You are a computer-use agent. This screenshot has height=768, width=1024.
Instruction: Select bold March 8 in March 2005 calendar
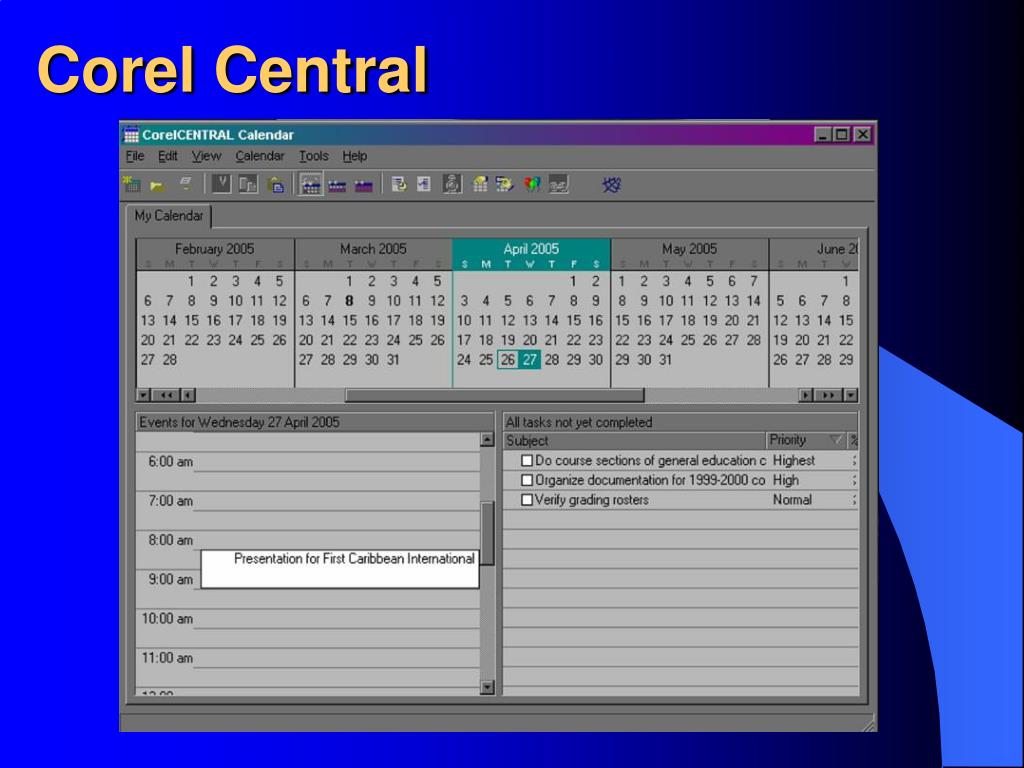point(349,301)
